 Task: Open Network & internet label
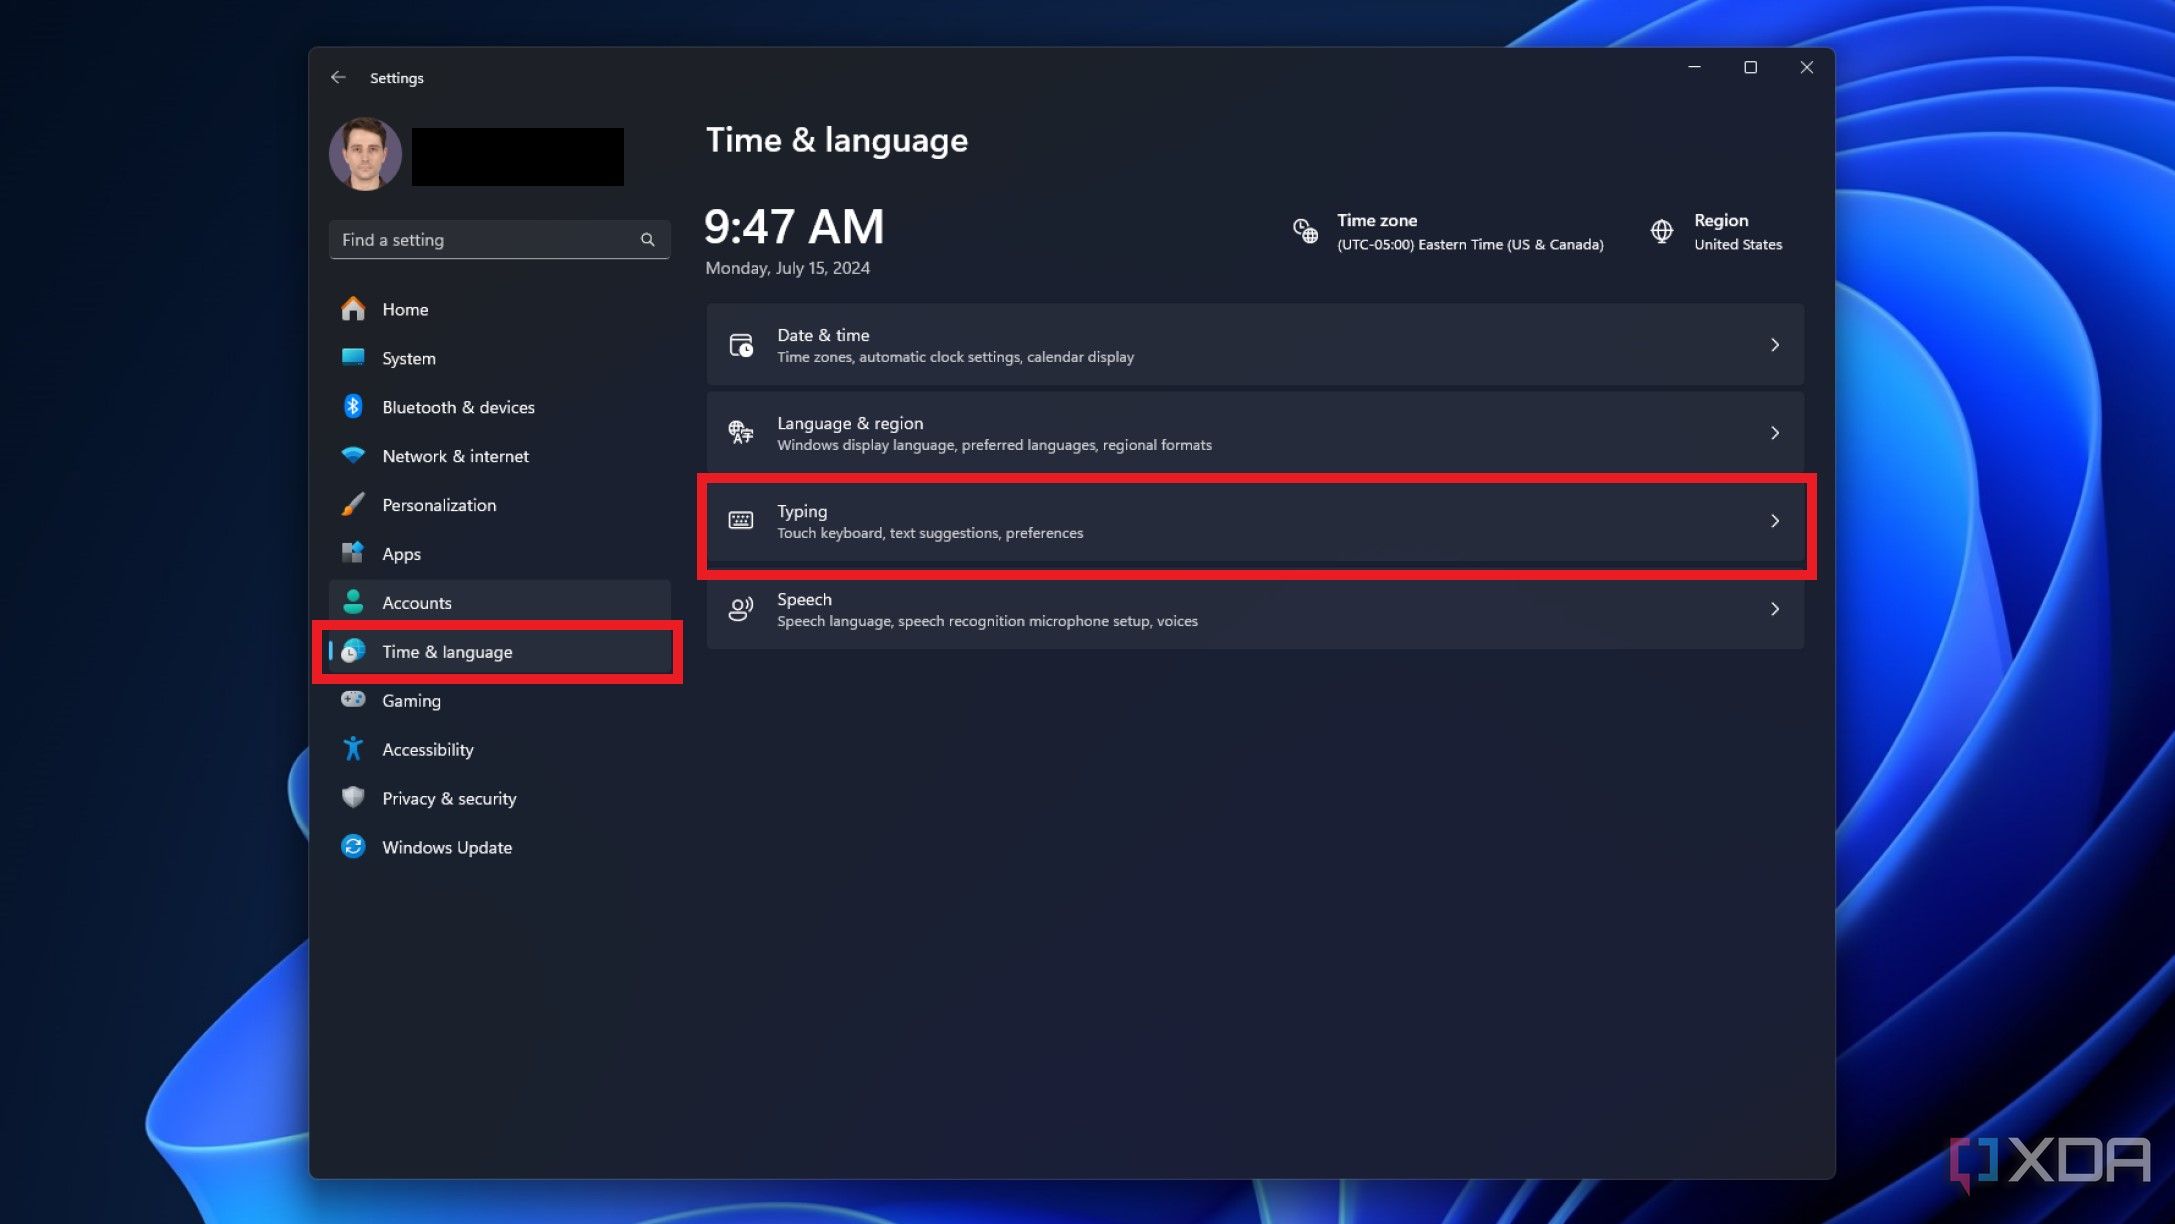tap(455, 456)
